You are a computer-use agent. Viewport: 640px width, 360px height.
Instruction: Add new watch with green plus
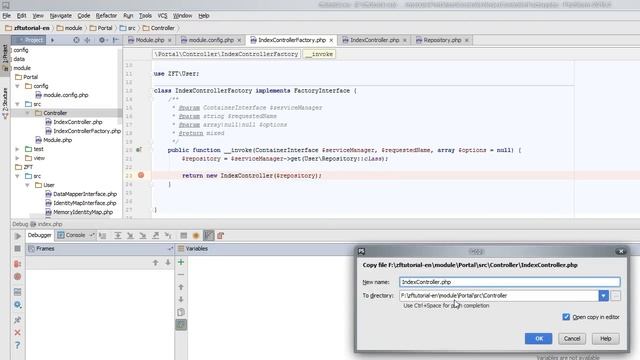click(x=181, y=262)
